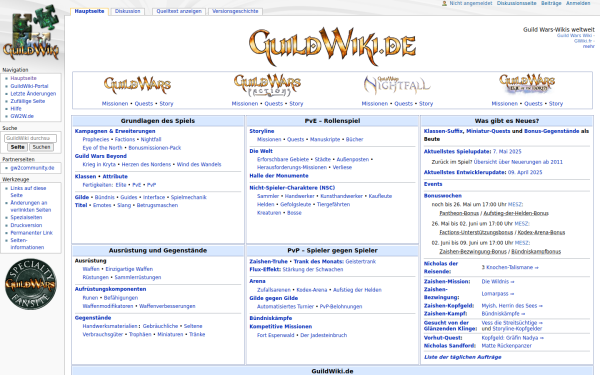
Task: Open the Guild Wars Prophecies logo
Action: (137, 85)
